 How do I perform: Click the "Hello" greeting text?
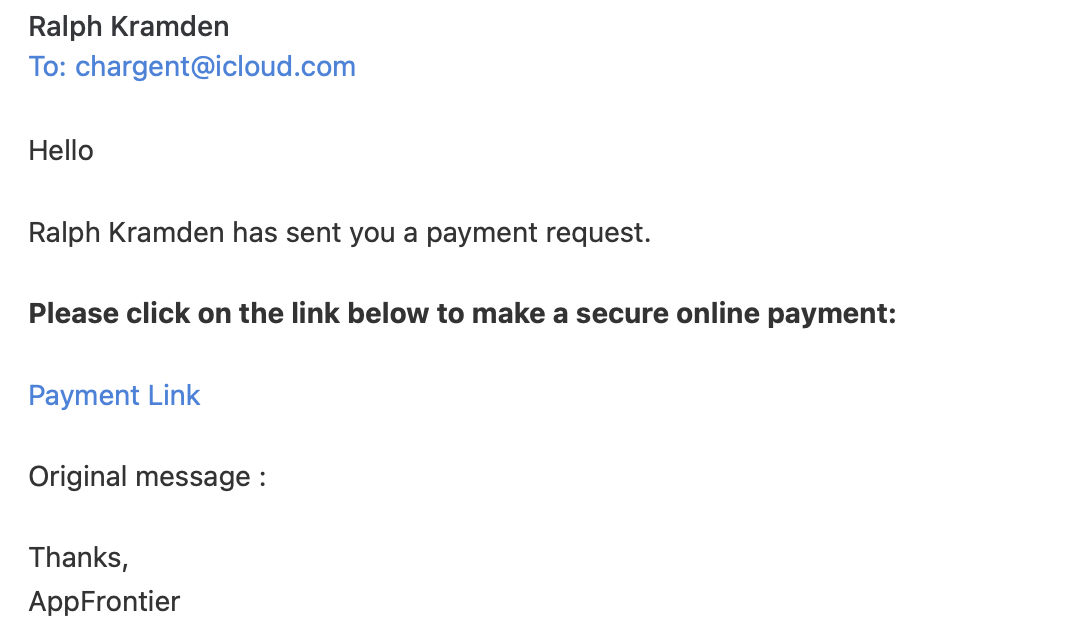click(61, 151)
